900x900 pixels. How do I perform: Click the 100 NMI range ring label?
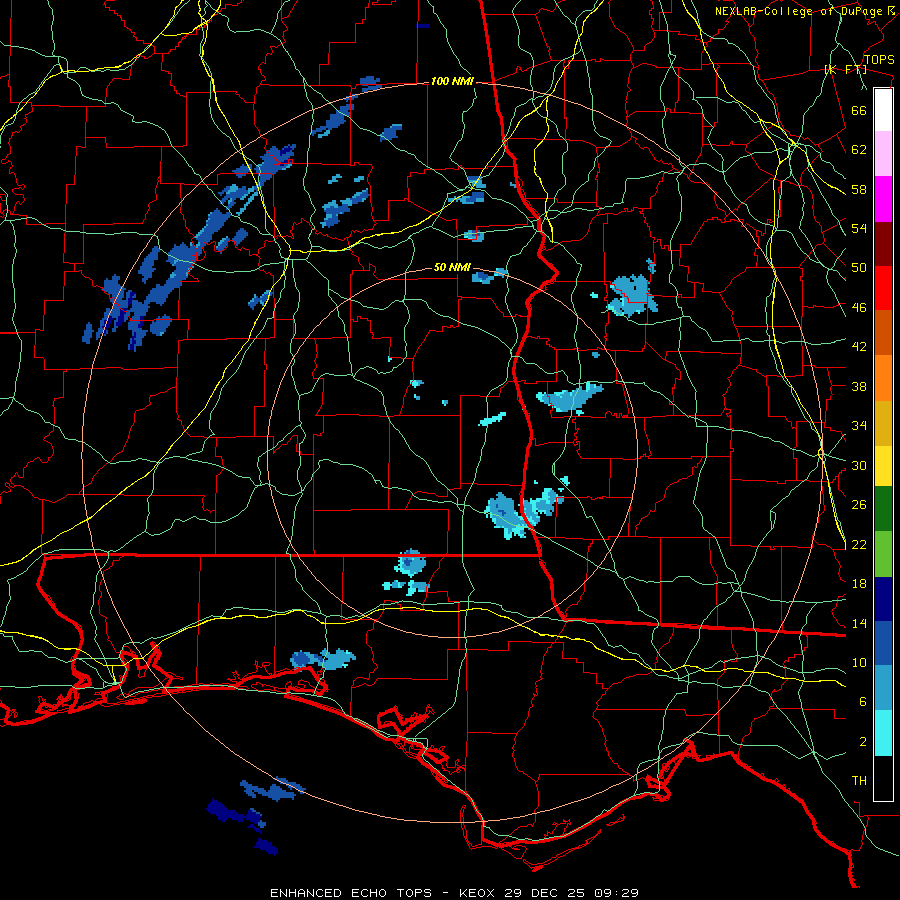[x=452, y=82]
